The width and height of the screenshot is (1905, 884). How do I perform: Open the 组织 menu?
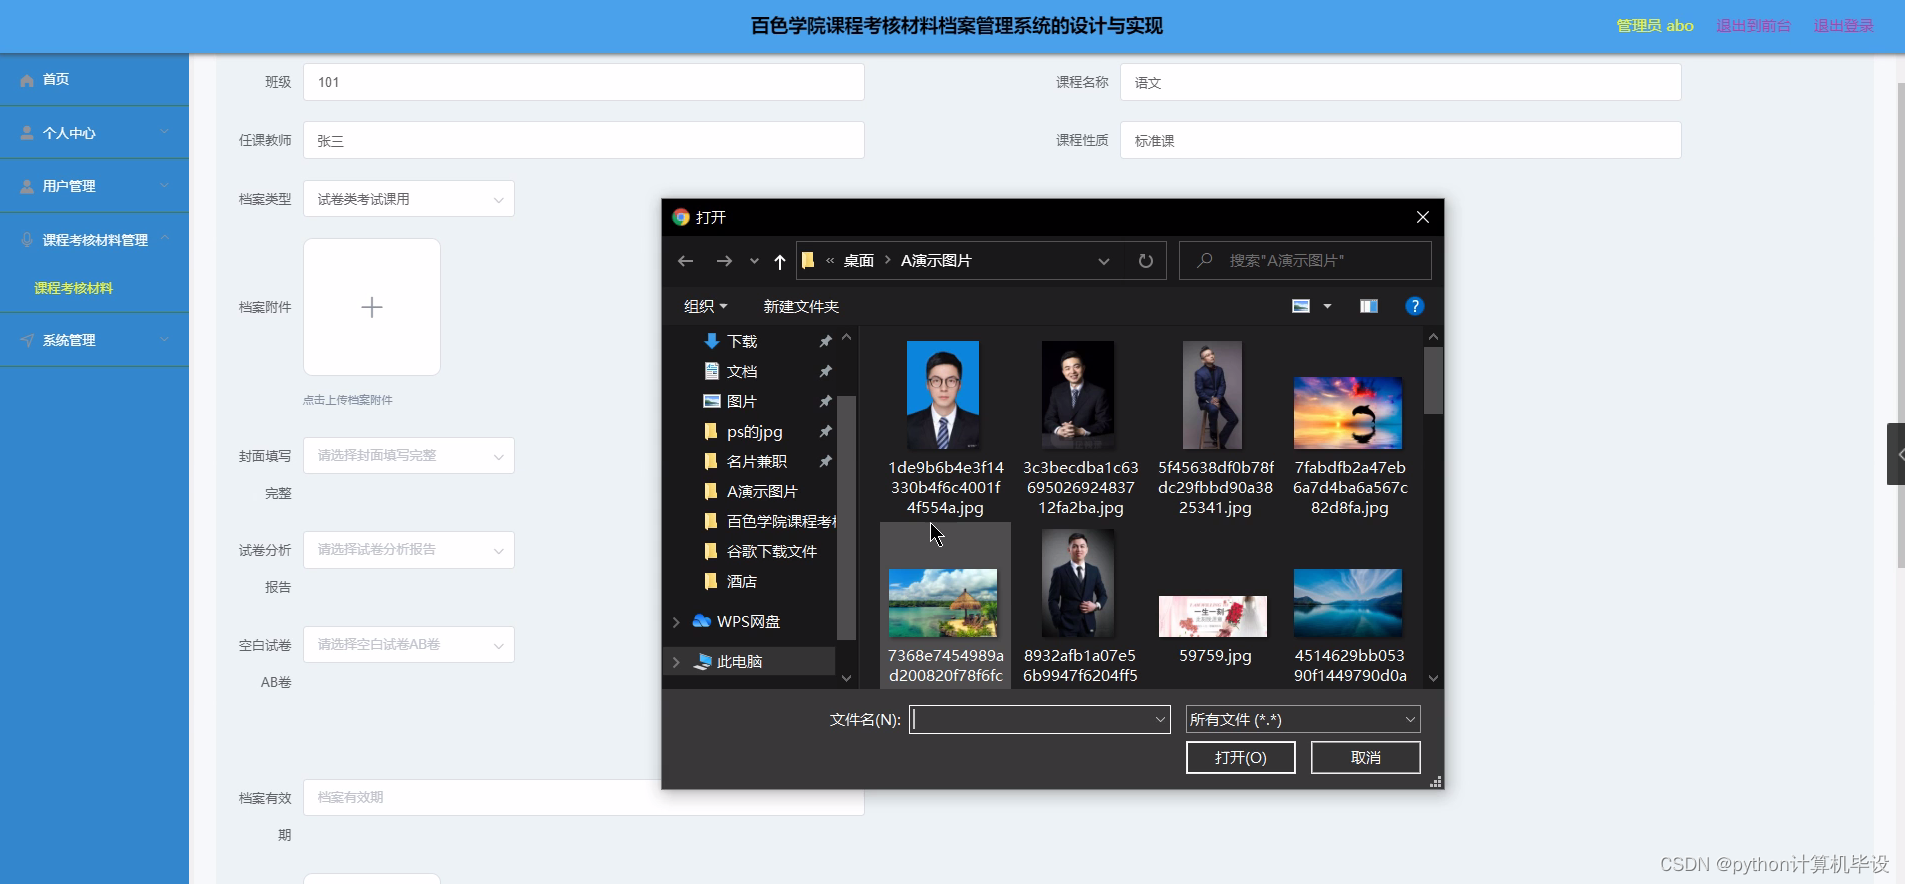(x=705, y=307)
